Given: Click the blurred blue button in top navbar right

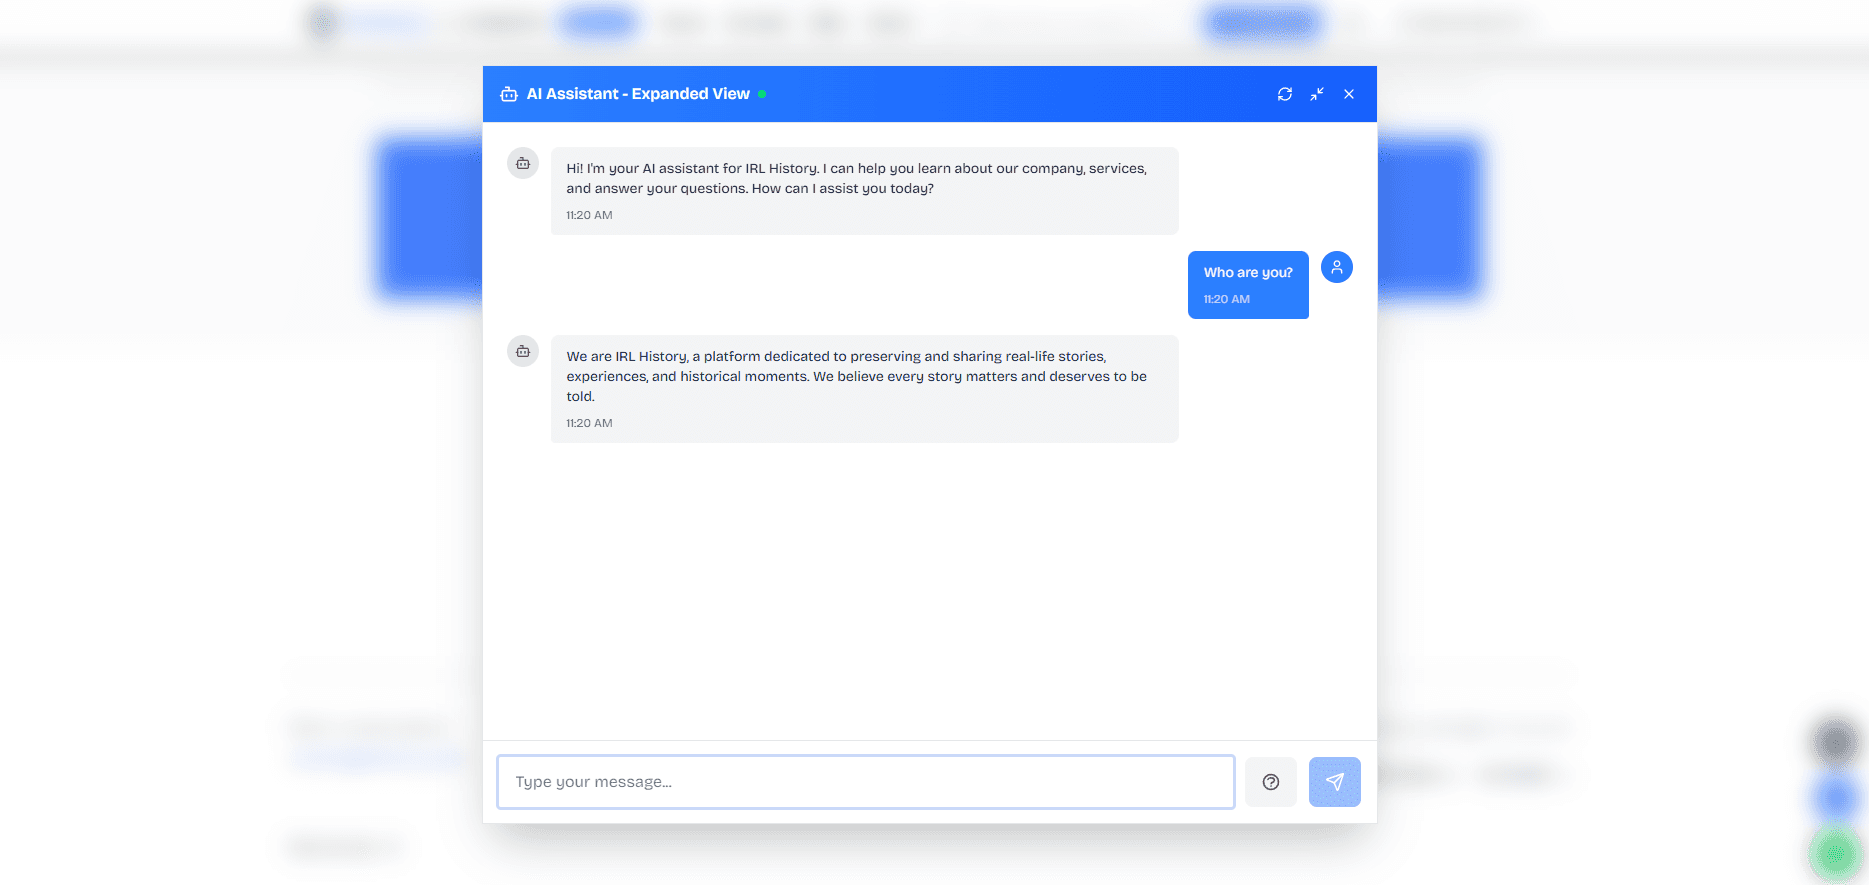Looking at the screenshot, I should (x=1262, y=23).
